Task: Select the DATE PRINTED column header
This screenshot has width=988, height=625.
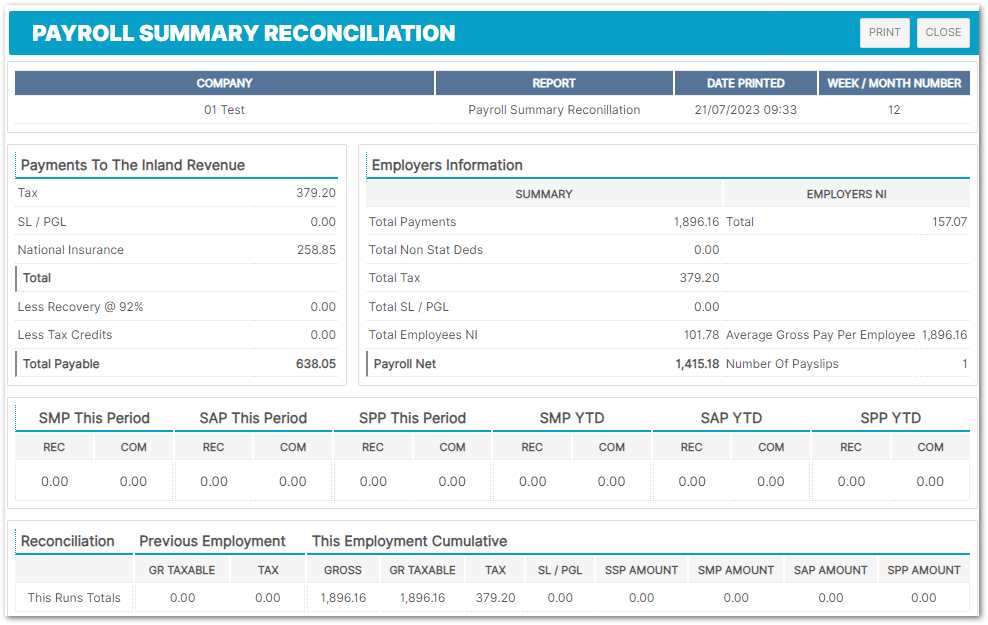Action: [745, 83]
